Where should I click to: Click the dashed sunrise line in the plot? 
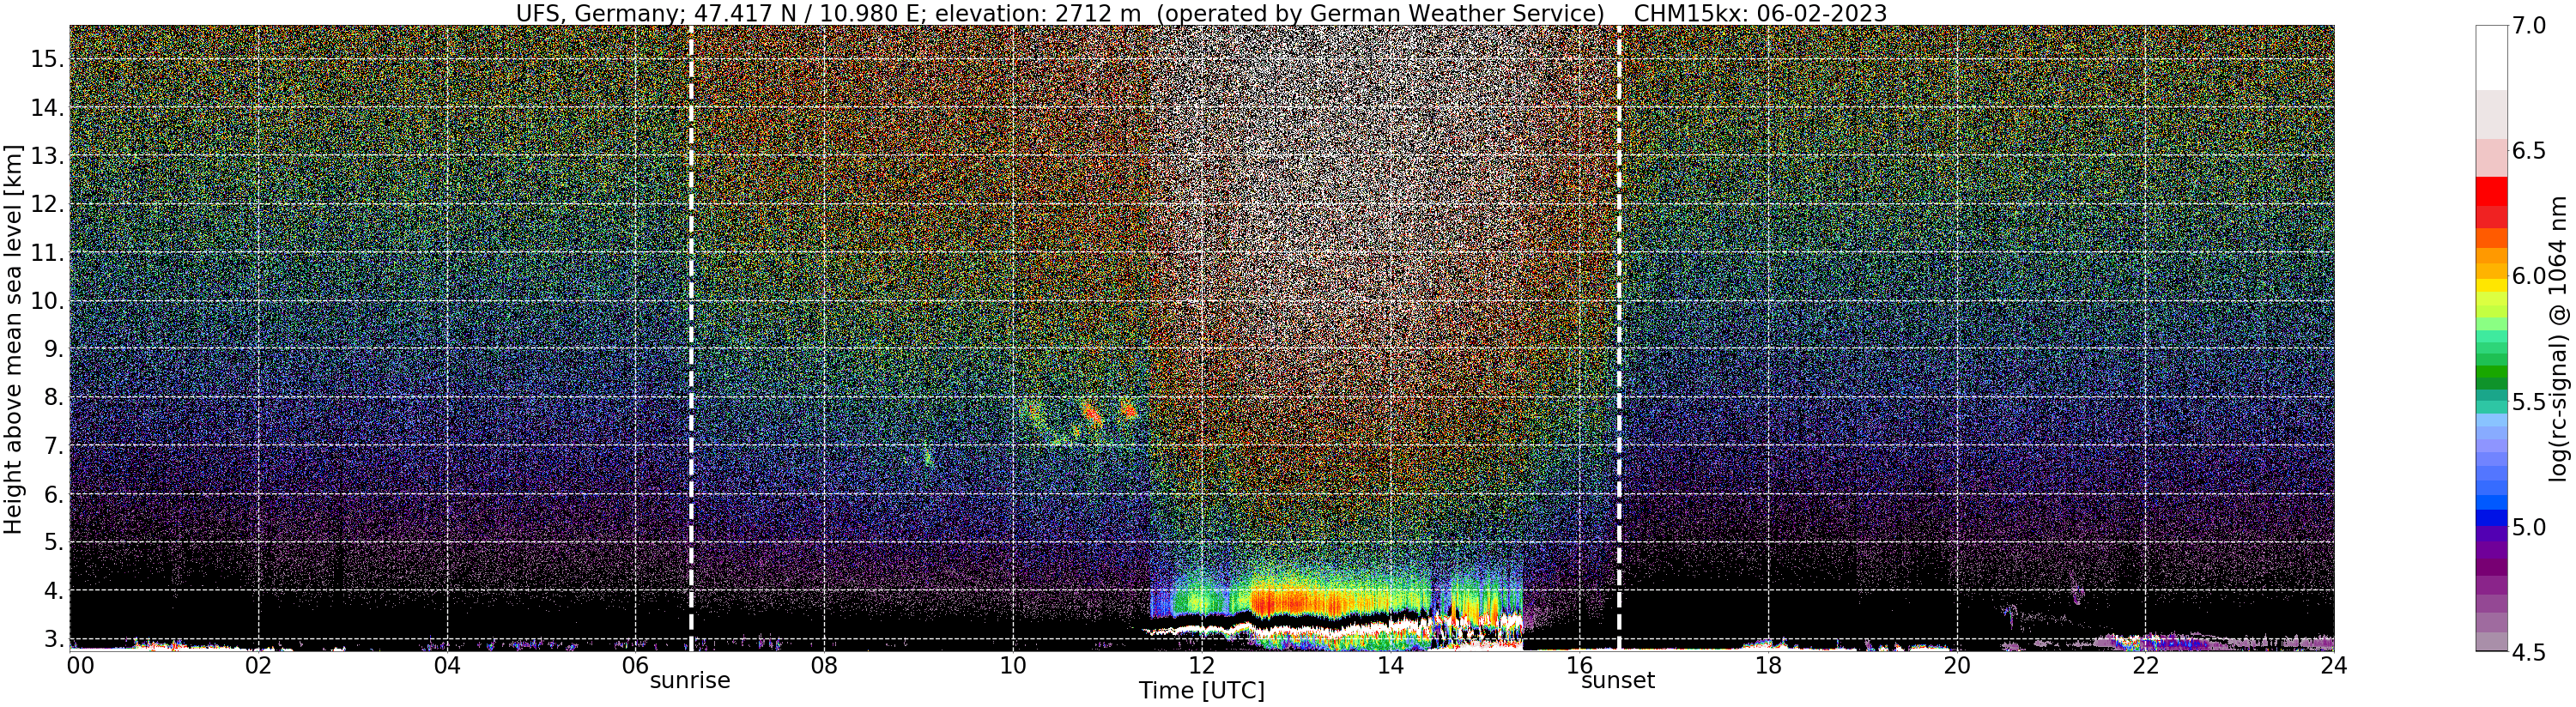pos(691,338)
